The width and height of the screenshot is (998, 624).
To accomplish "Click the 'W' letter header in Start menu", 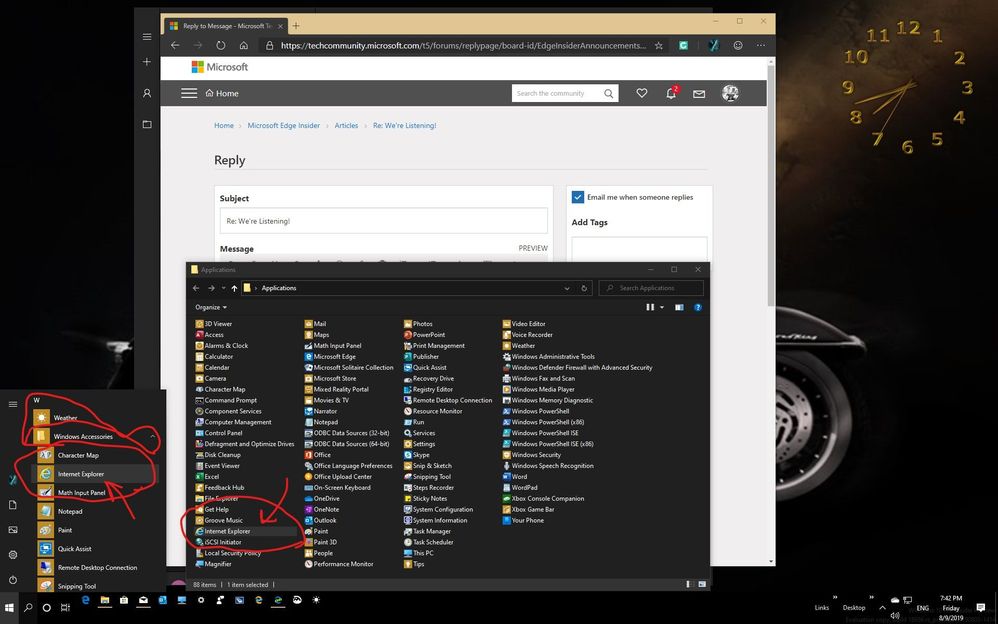I will click(x=36, y=400).
